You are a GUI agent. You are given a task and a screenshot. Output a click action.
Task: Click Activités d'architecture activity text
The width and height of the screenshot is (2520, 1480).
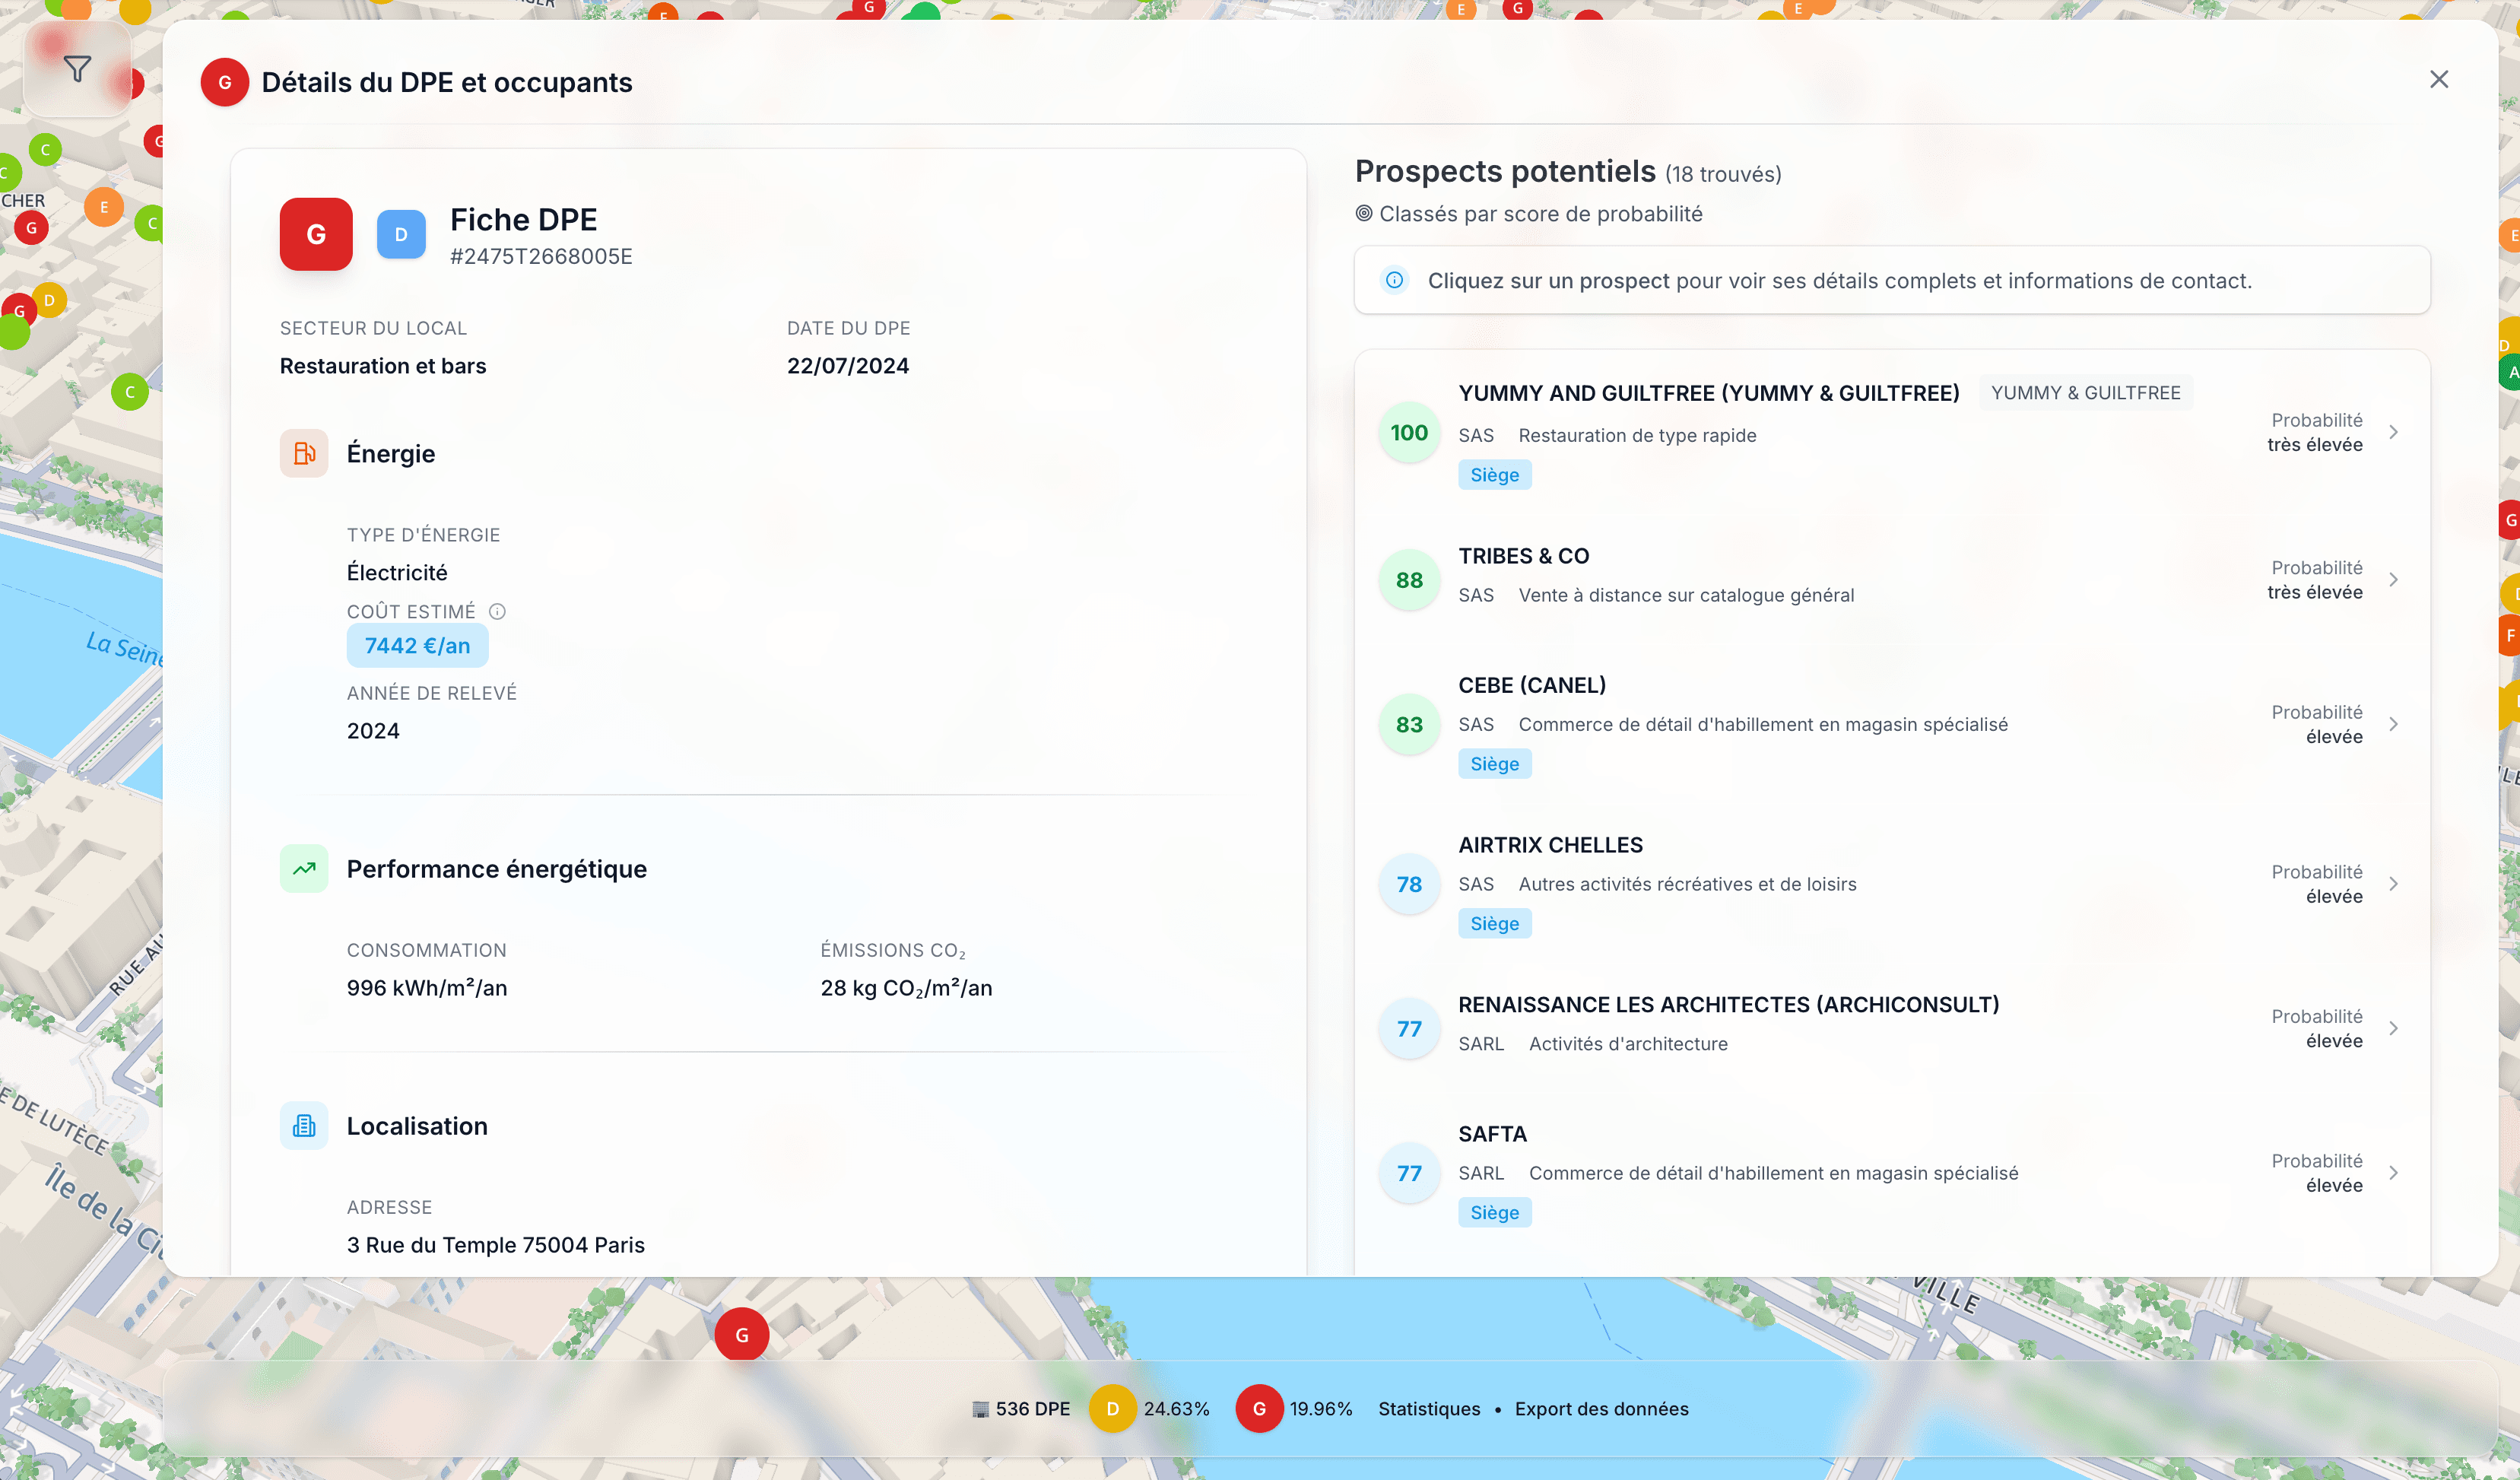point(1628,1044)
